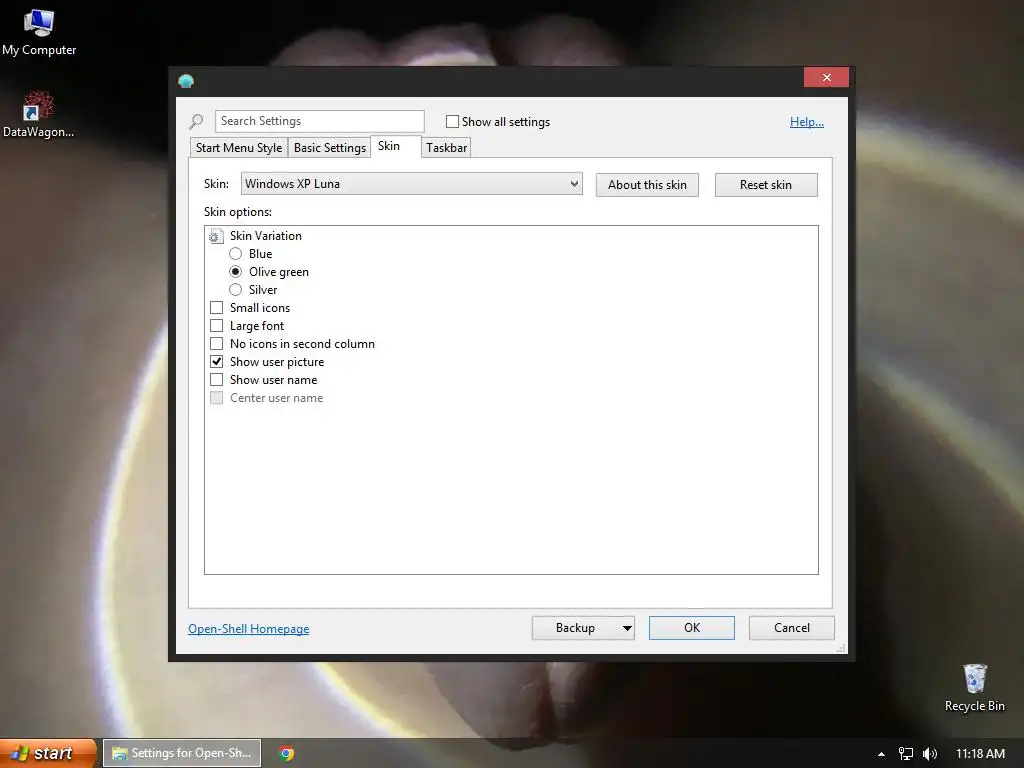The height and width of the screenshot is (768, 1024).
Task: Click the Open-Shell shell icon in title bar
Action: tap(186, 81)
